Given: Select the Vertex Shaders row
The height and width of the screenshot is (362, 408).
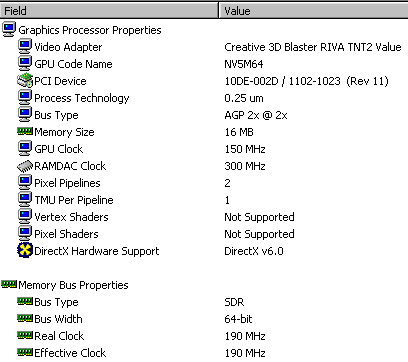Looking at the screenshot, I should click(204, 217).
